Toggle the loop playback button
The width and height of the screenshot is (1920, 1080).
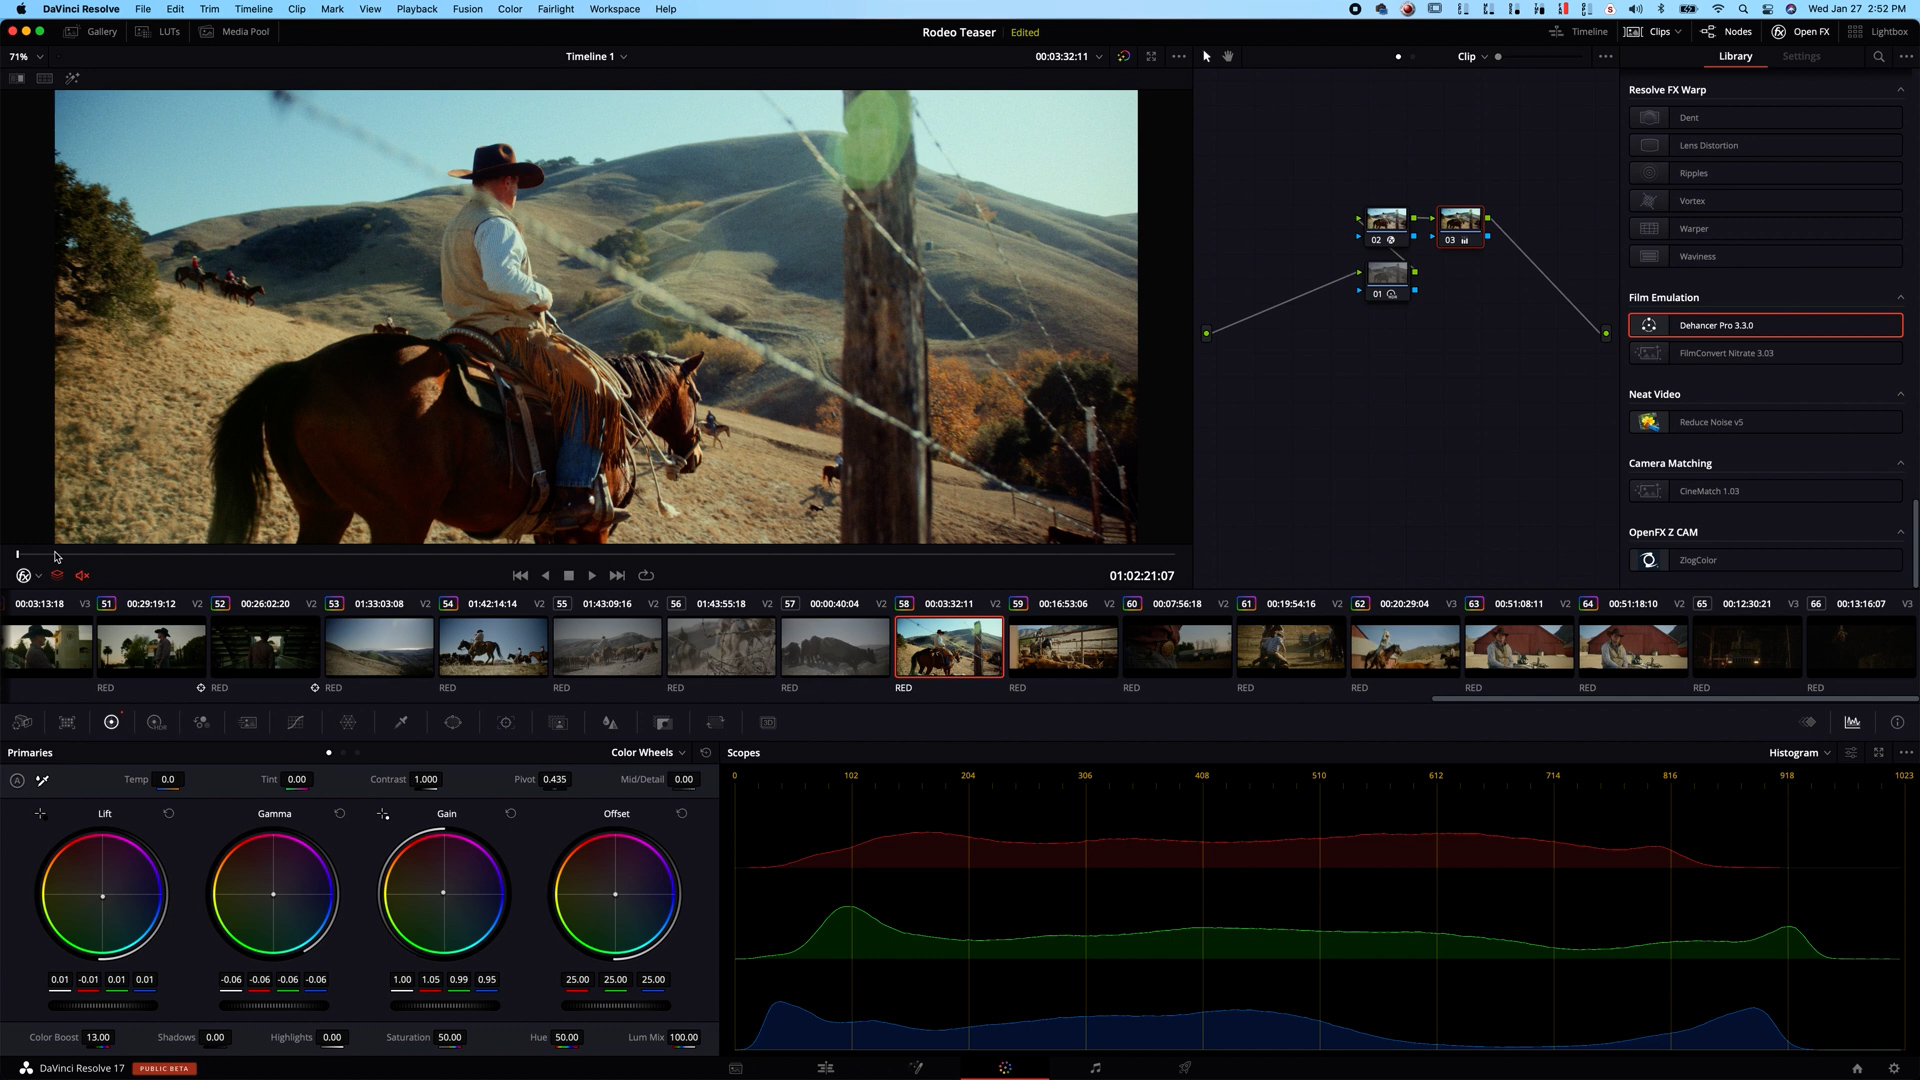[647, 575]
